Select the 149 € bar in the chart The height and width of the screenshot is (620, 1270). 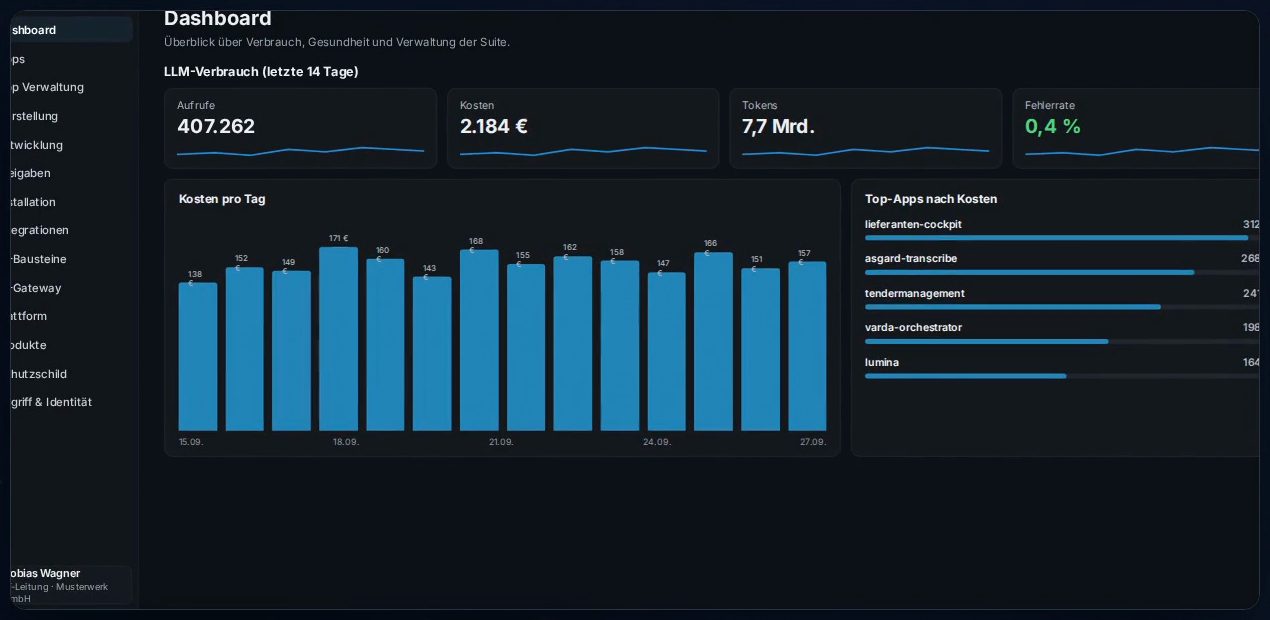(291, 351)
